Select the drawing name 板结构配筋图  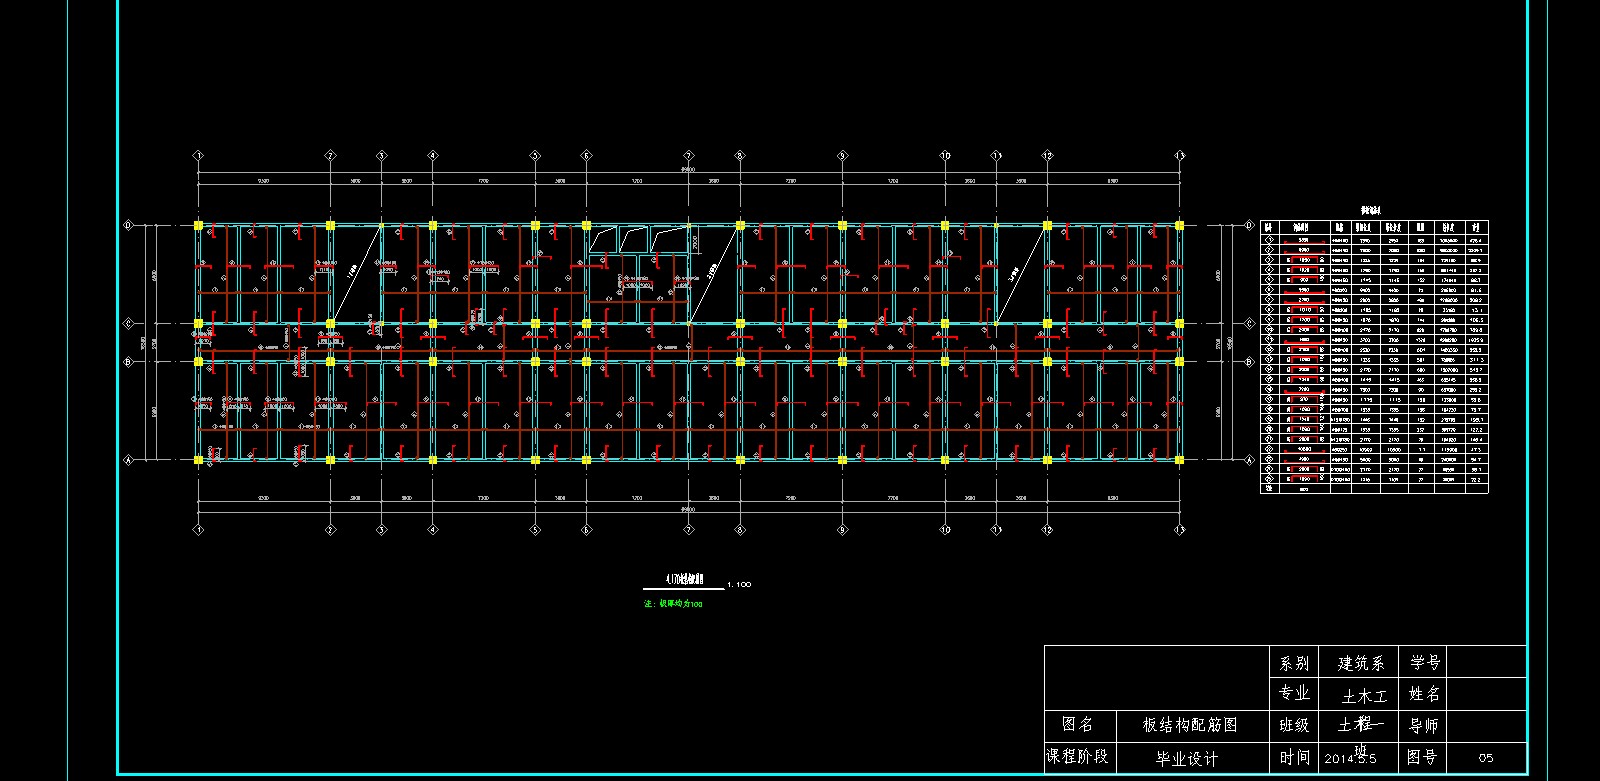click(1190, 725)
